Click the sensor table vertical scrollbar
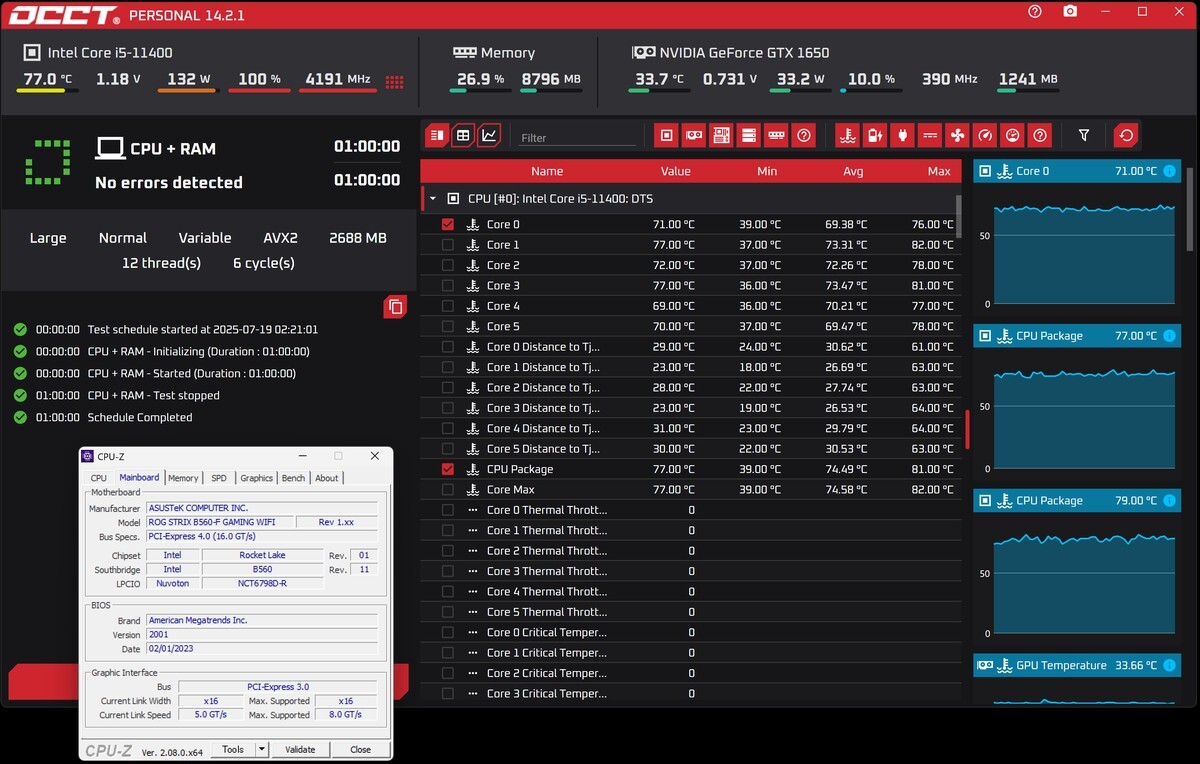The width and height of the screenshot is (1200, 764). tap(959, 215)
